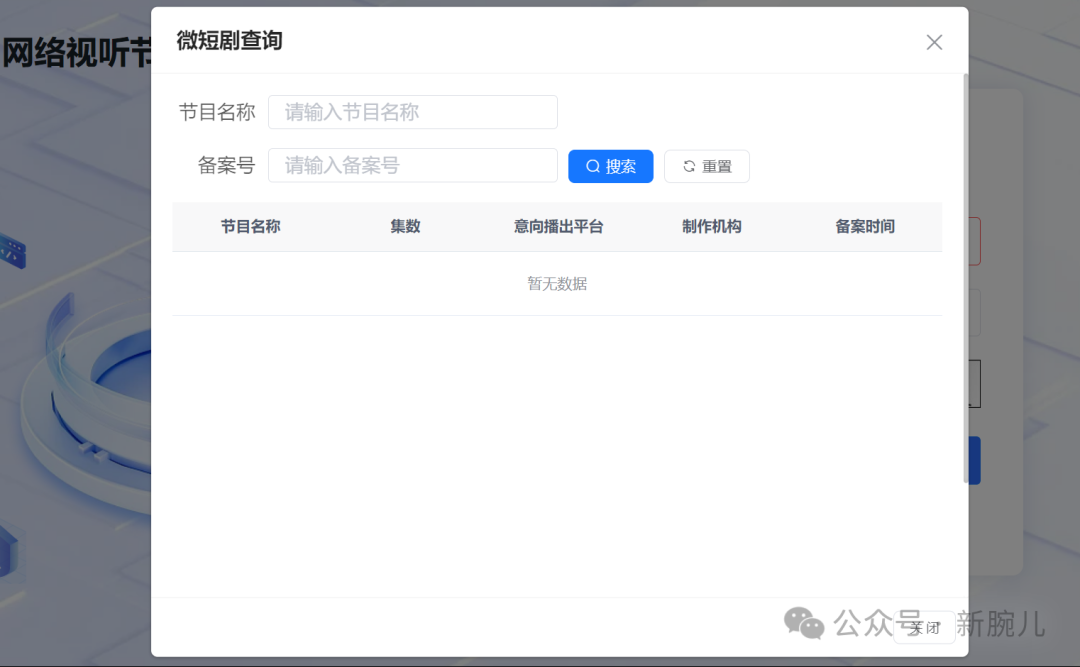Select the 集数 column header
This screenshot has width=1080, height=667.
[405, 226]
